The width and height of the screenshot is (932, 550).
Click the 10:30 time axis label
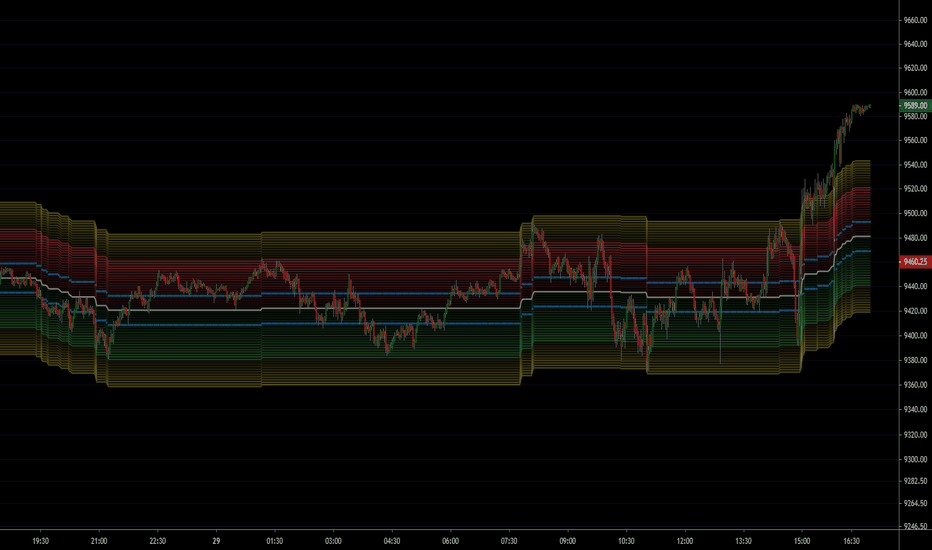626,541
